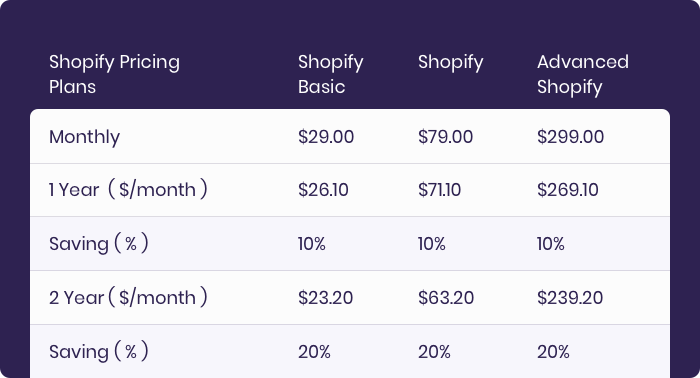Click the 1 Year ($/month) row label

(x=128, y=190)
